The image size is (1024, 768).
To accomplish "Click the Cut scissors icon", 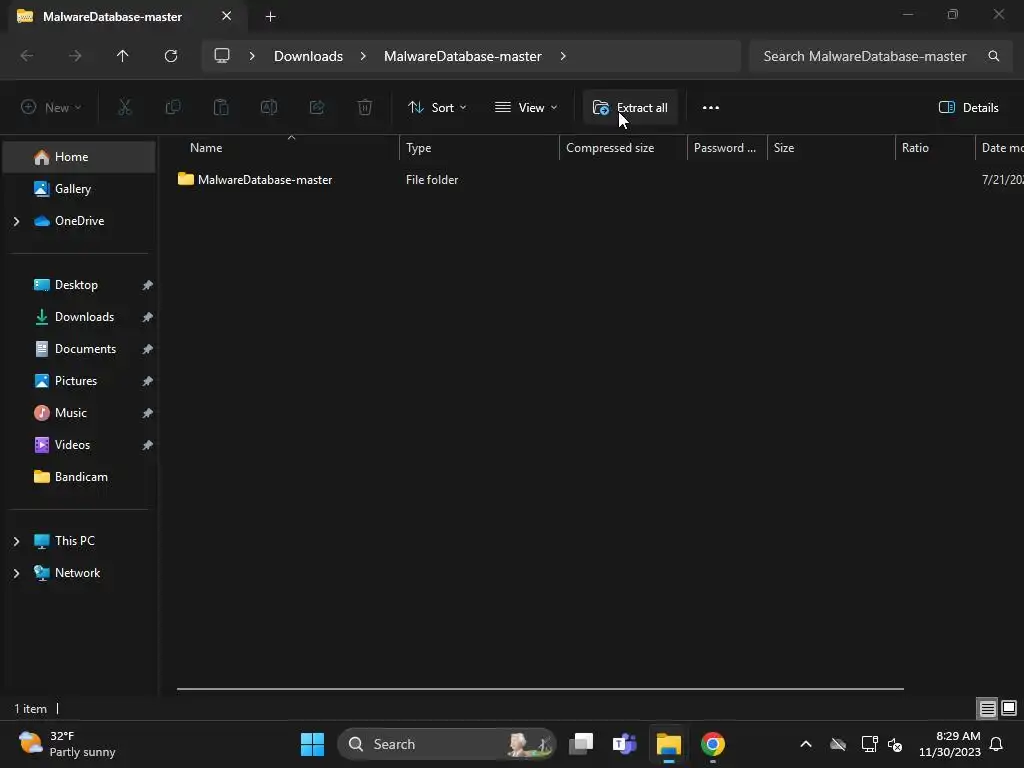I will 124,107.
